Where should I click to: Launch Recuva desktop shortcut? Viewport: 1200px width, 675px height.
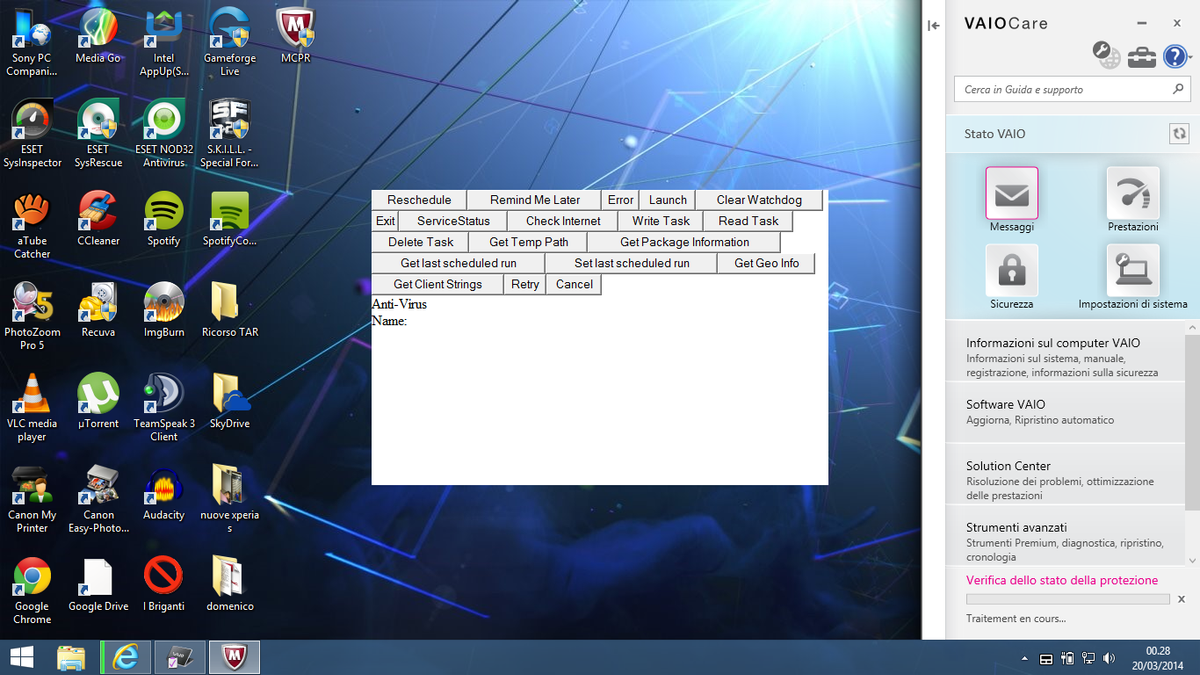[x=98, y=310]
